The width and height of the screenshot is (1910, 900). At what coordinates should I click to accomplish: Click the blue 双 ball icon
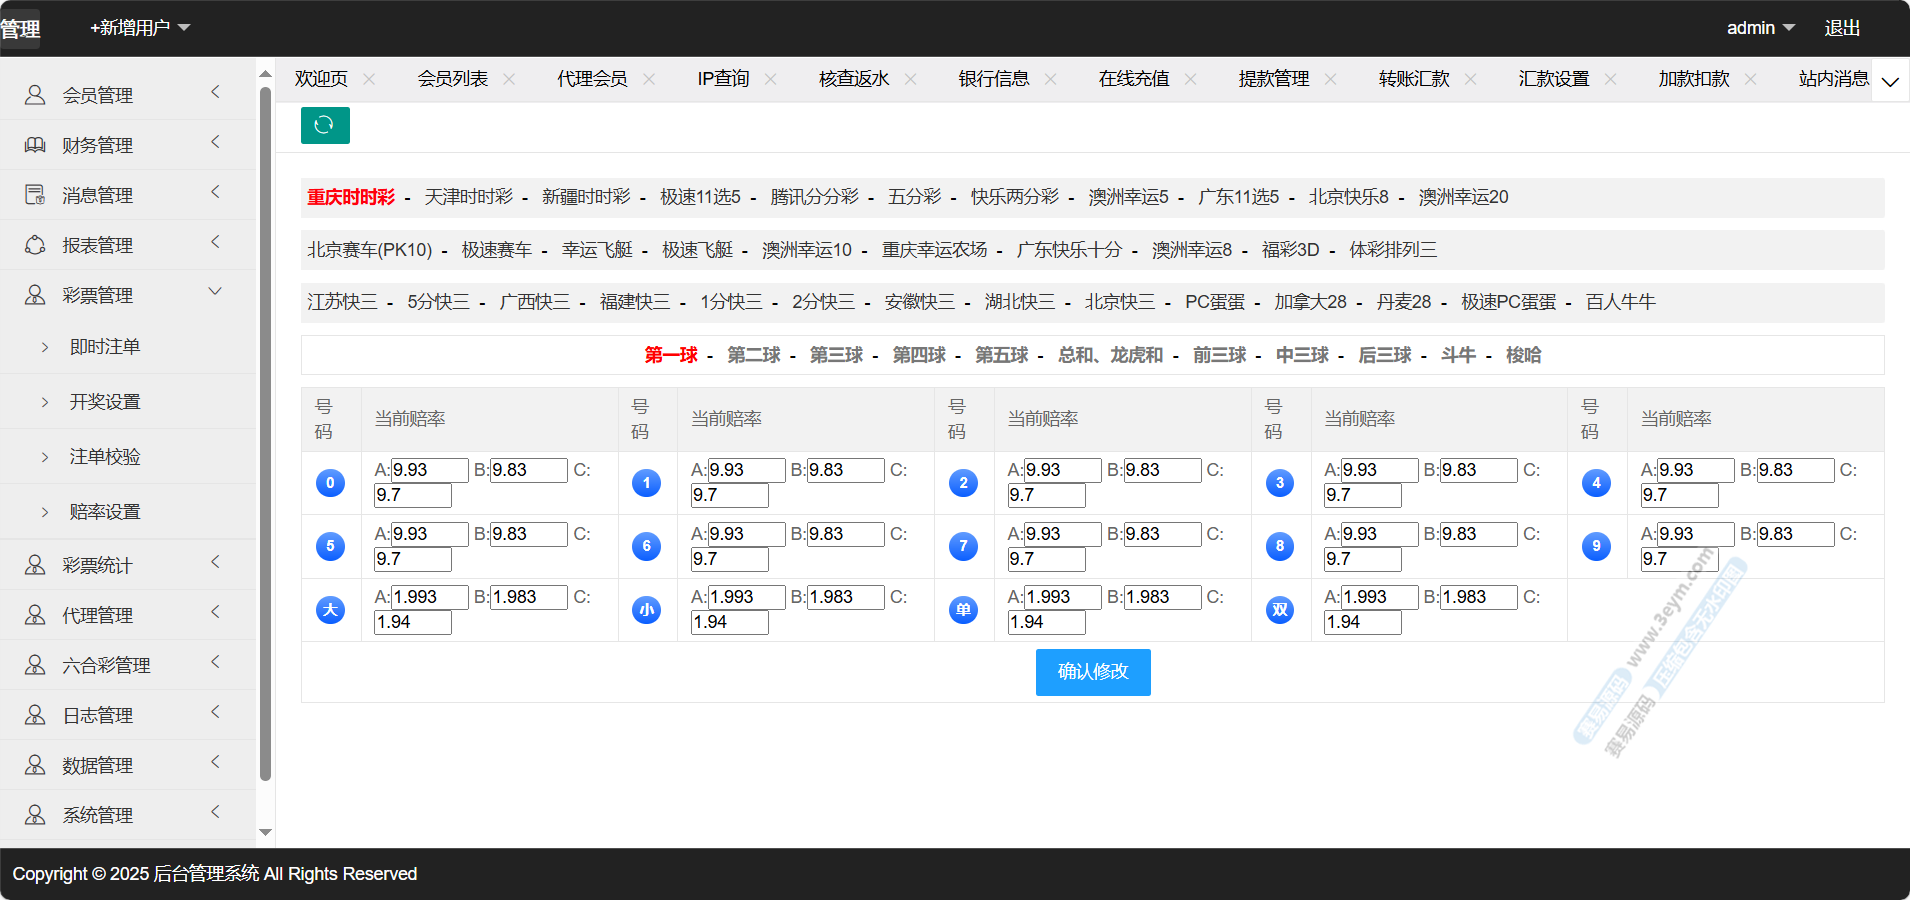click(x=1280, y=610)
